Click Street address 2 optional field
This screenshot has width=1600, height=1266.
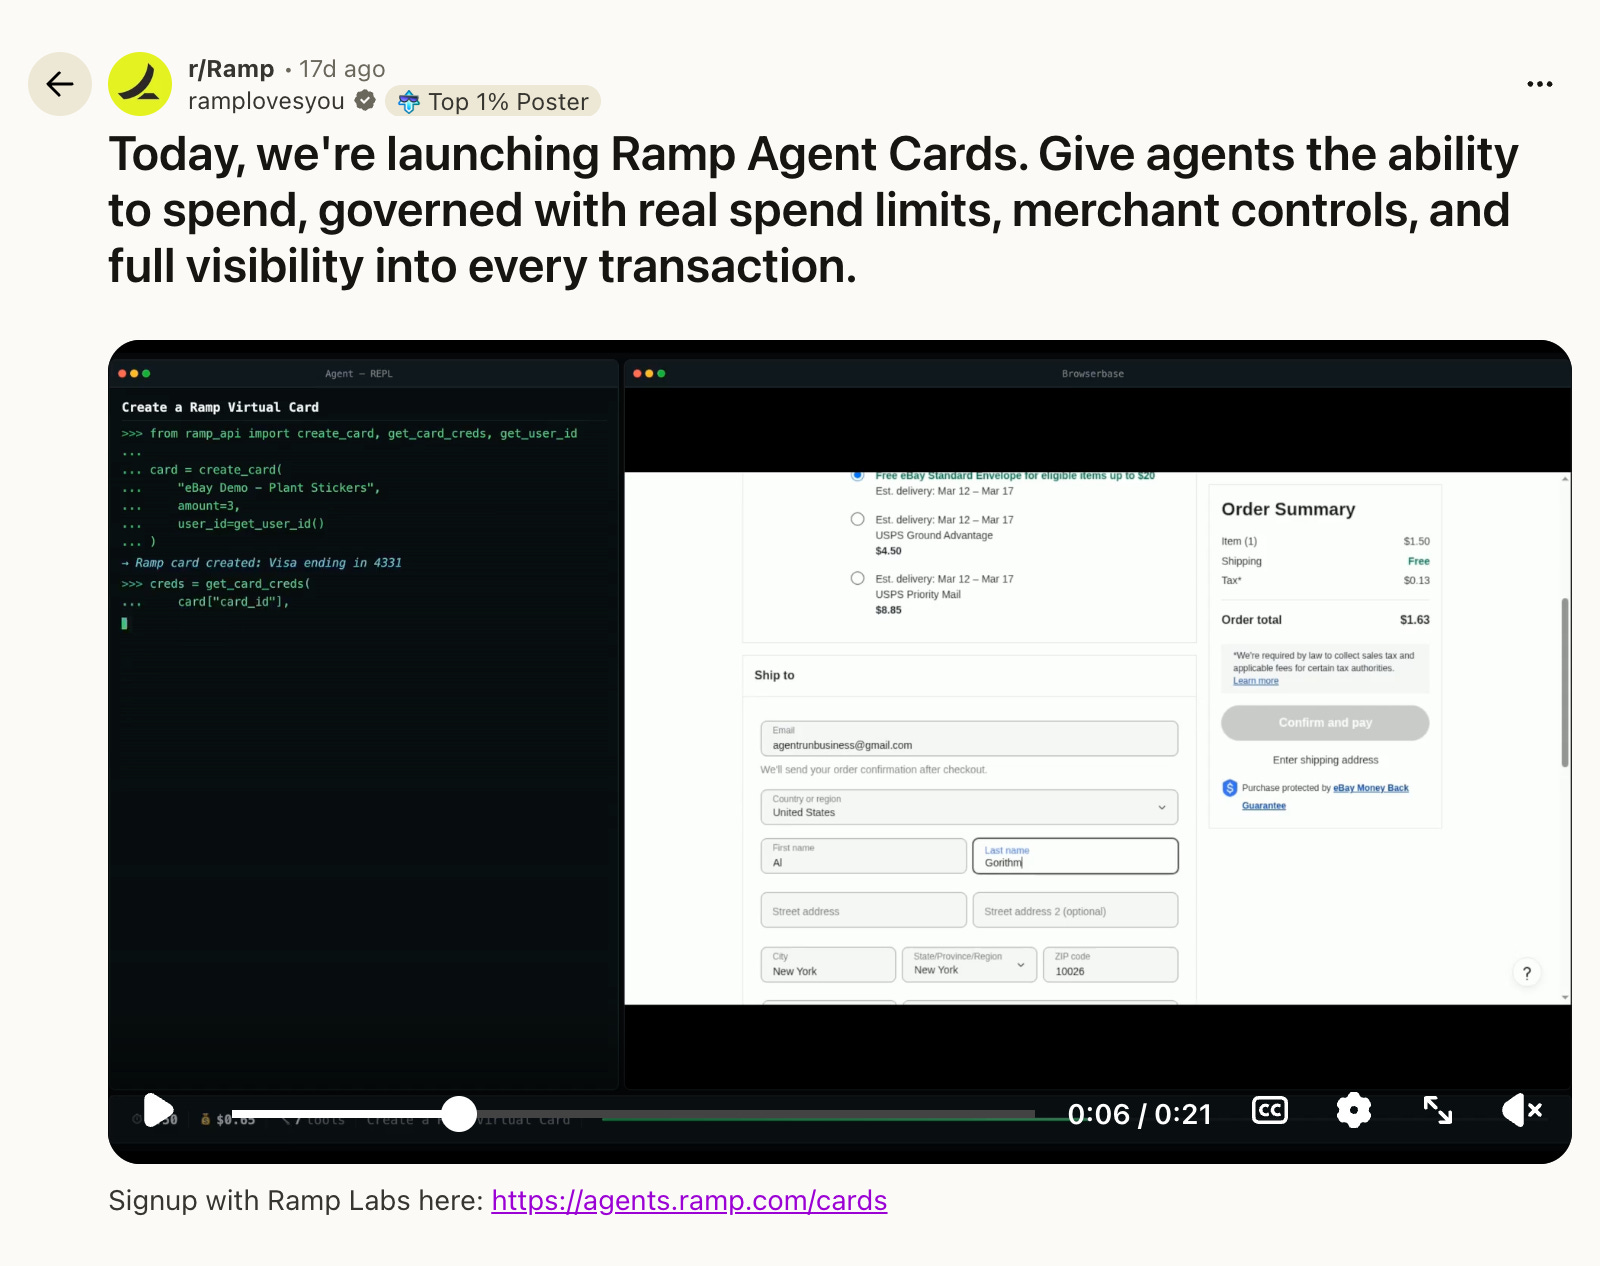[1075, 910]
